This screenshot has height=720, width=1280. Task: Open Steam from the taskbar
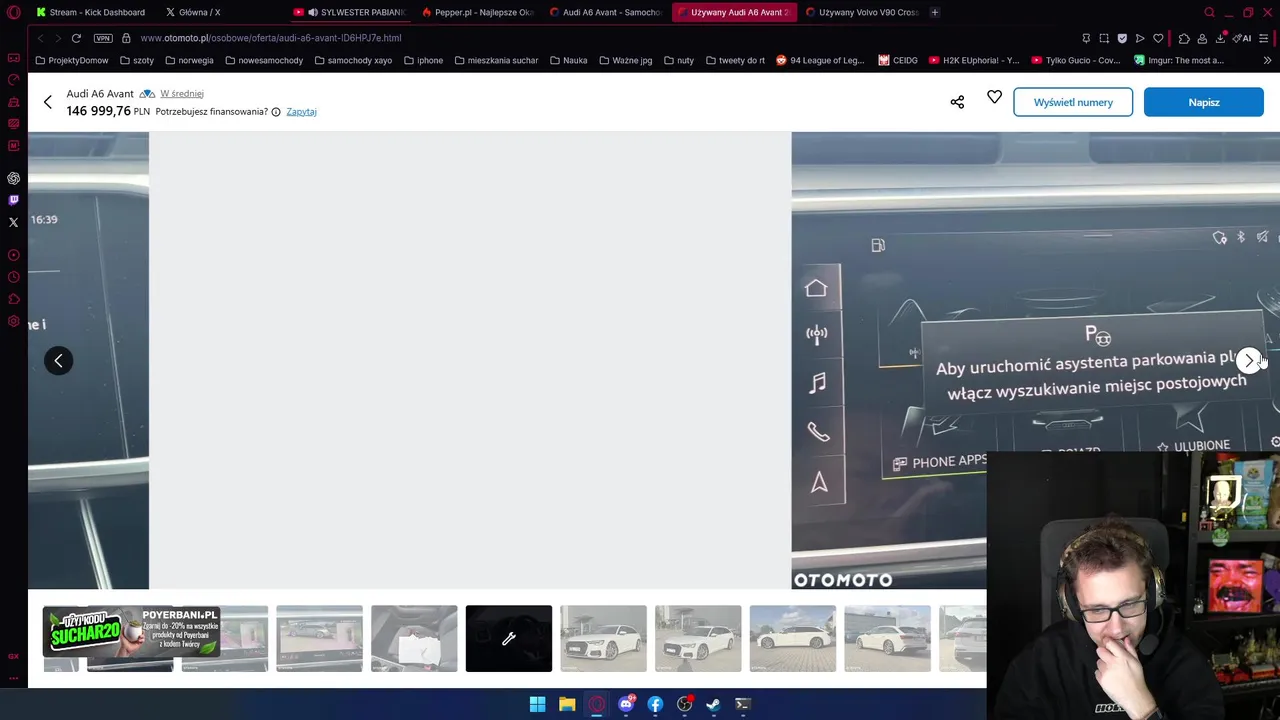pyautogui.click(x=713, y=704)
